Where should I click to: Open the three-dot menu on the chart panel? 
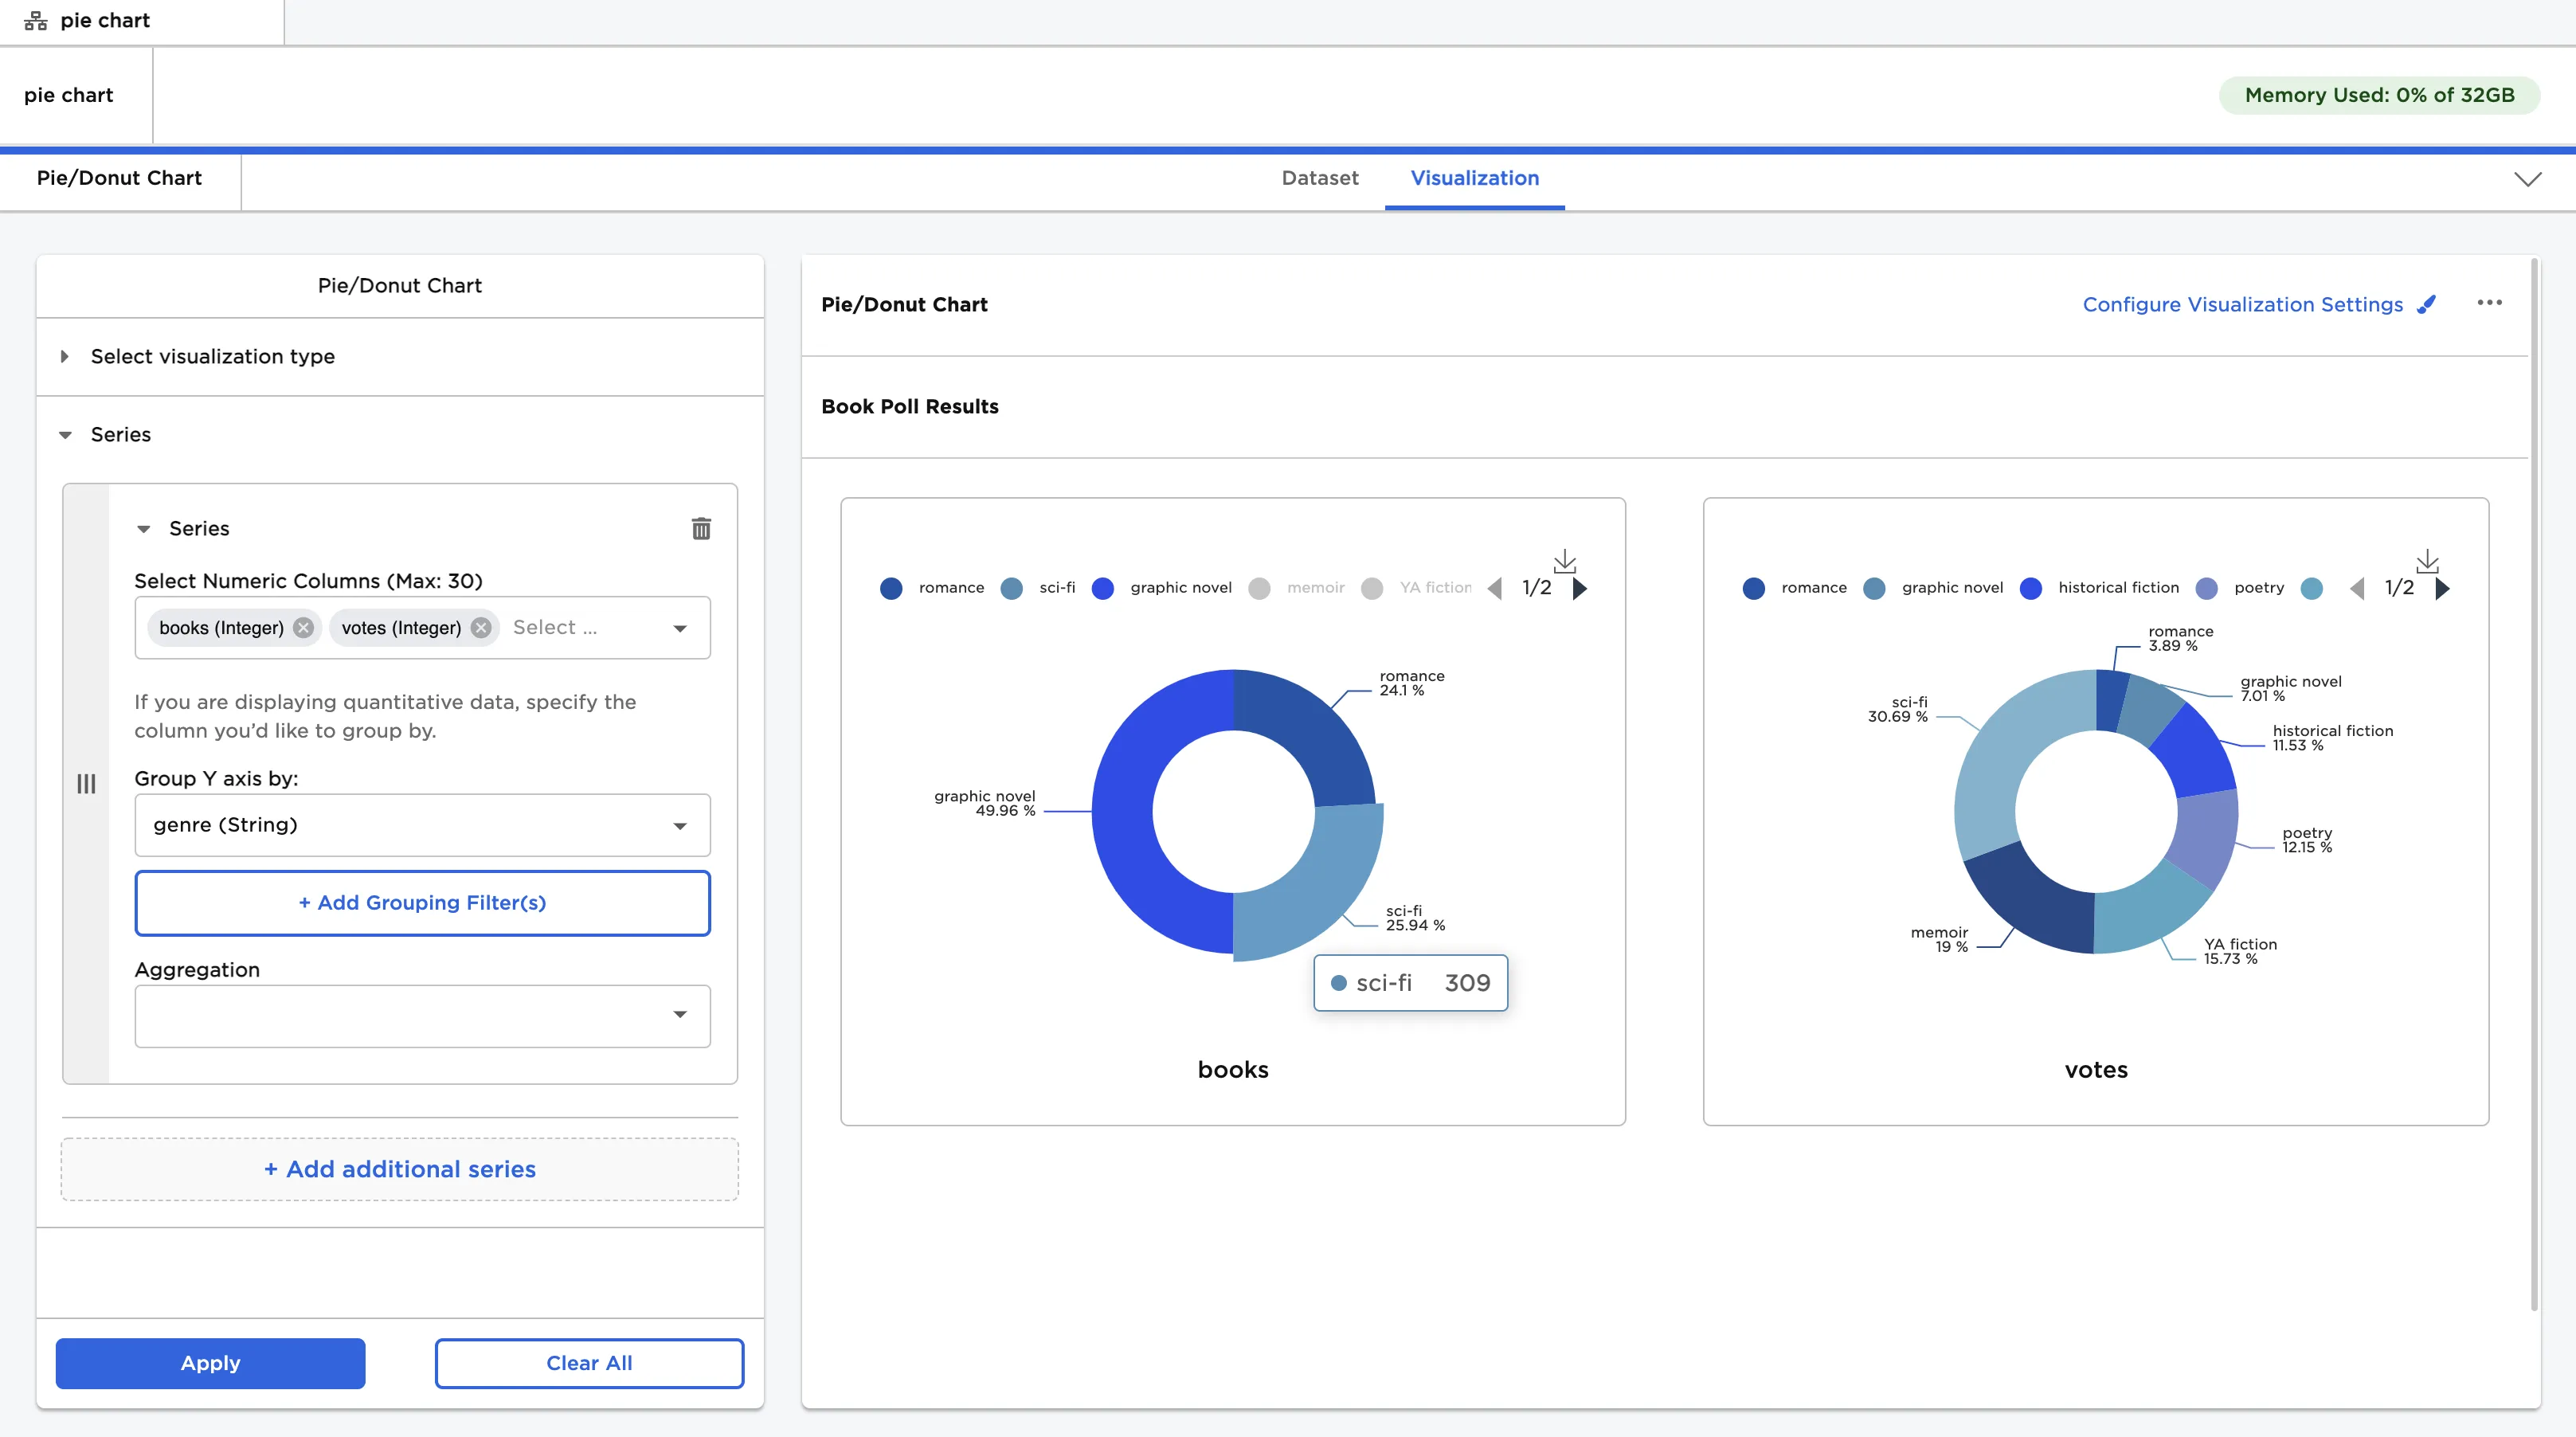click(2491, 303)
